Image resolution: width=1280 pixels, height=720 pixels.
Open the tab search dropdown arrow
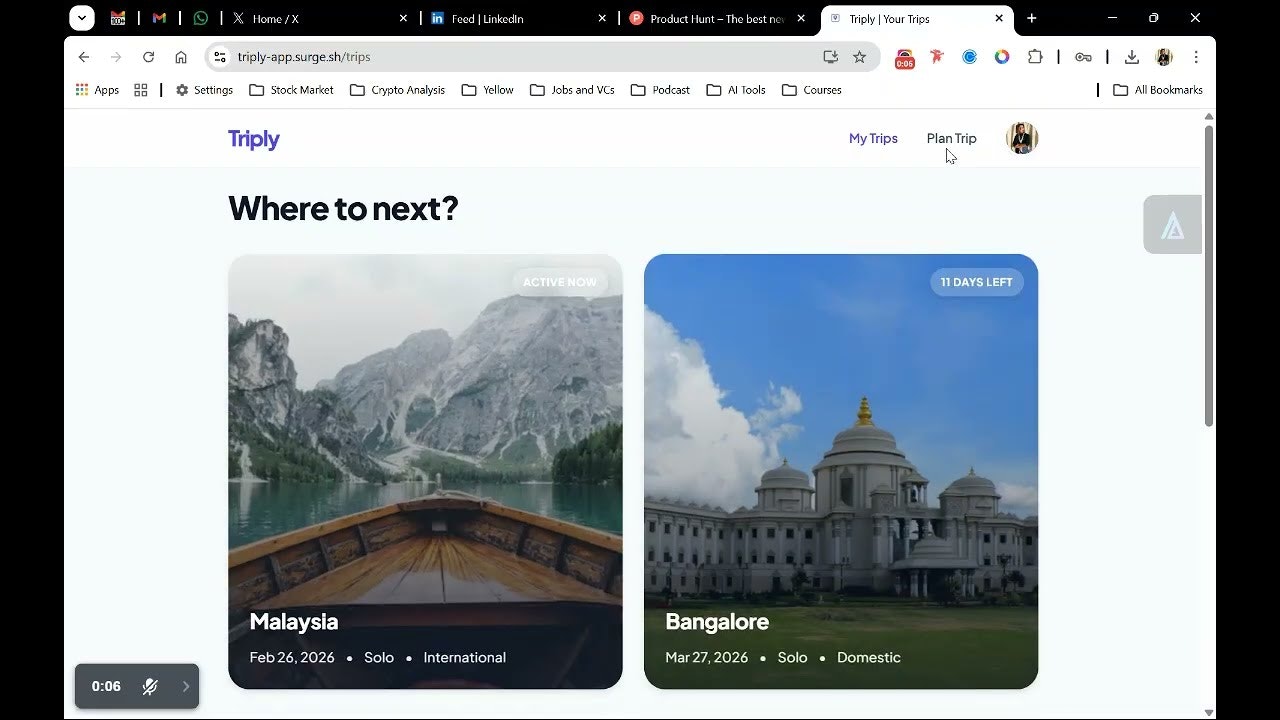click(x=82, y=17)
